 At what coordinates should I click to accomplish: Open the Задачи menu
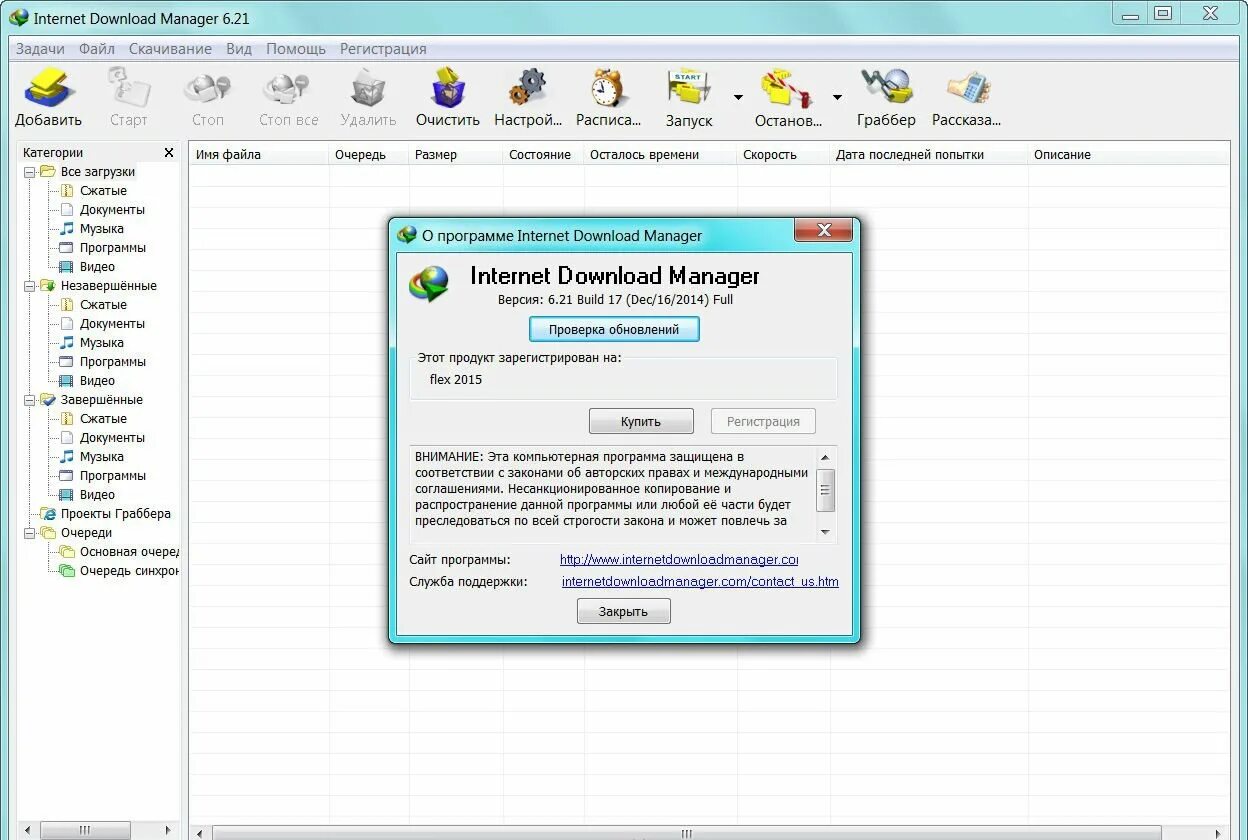tap(40, 48)
